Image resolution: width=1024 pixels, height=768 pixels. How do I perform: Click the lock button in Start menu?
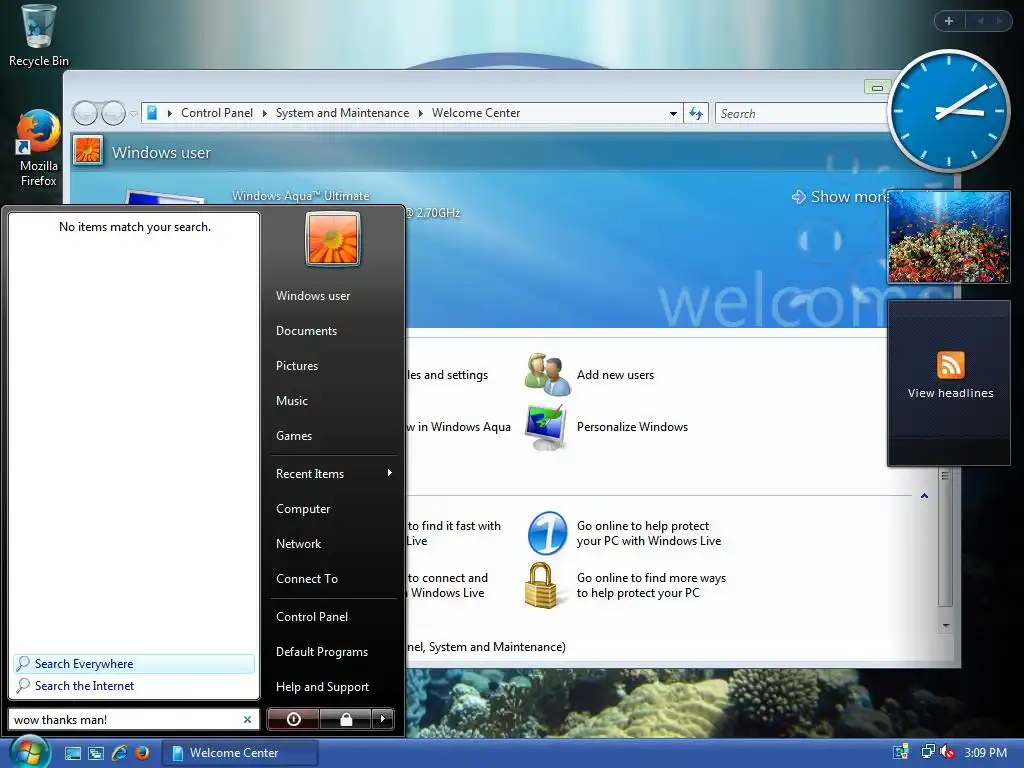[x=346, y=719]
